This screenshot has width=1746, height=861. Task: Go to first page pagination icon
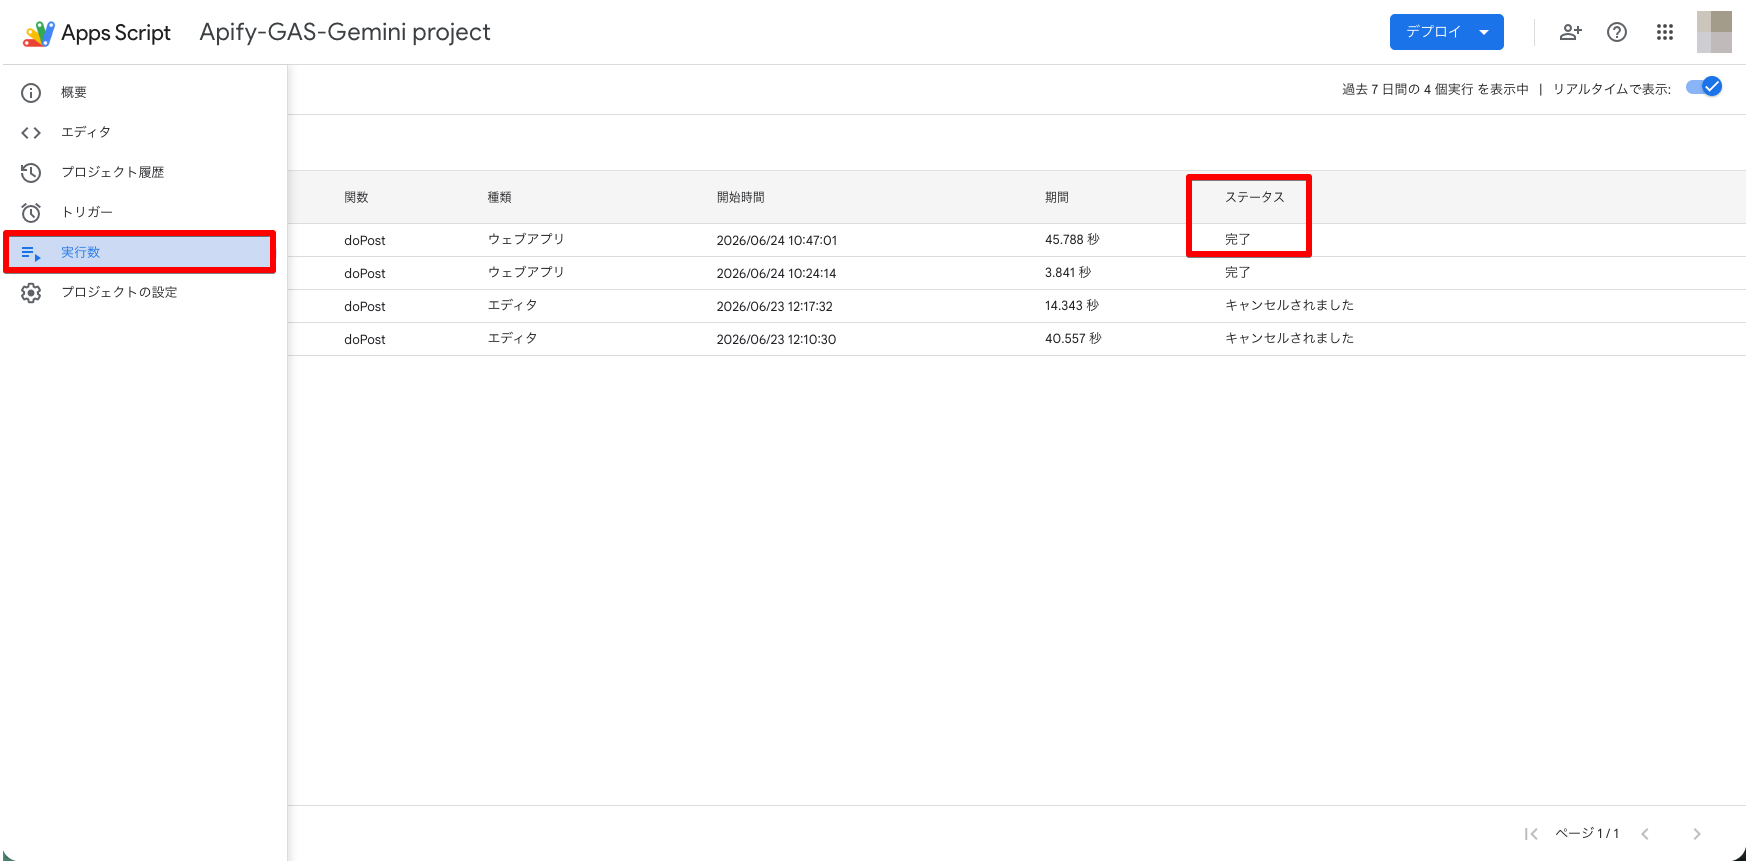tap(1531, 834)
